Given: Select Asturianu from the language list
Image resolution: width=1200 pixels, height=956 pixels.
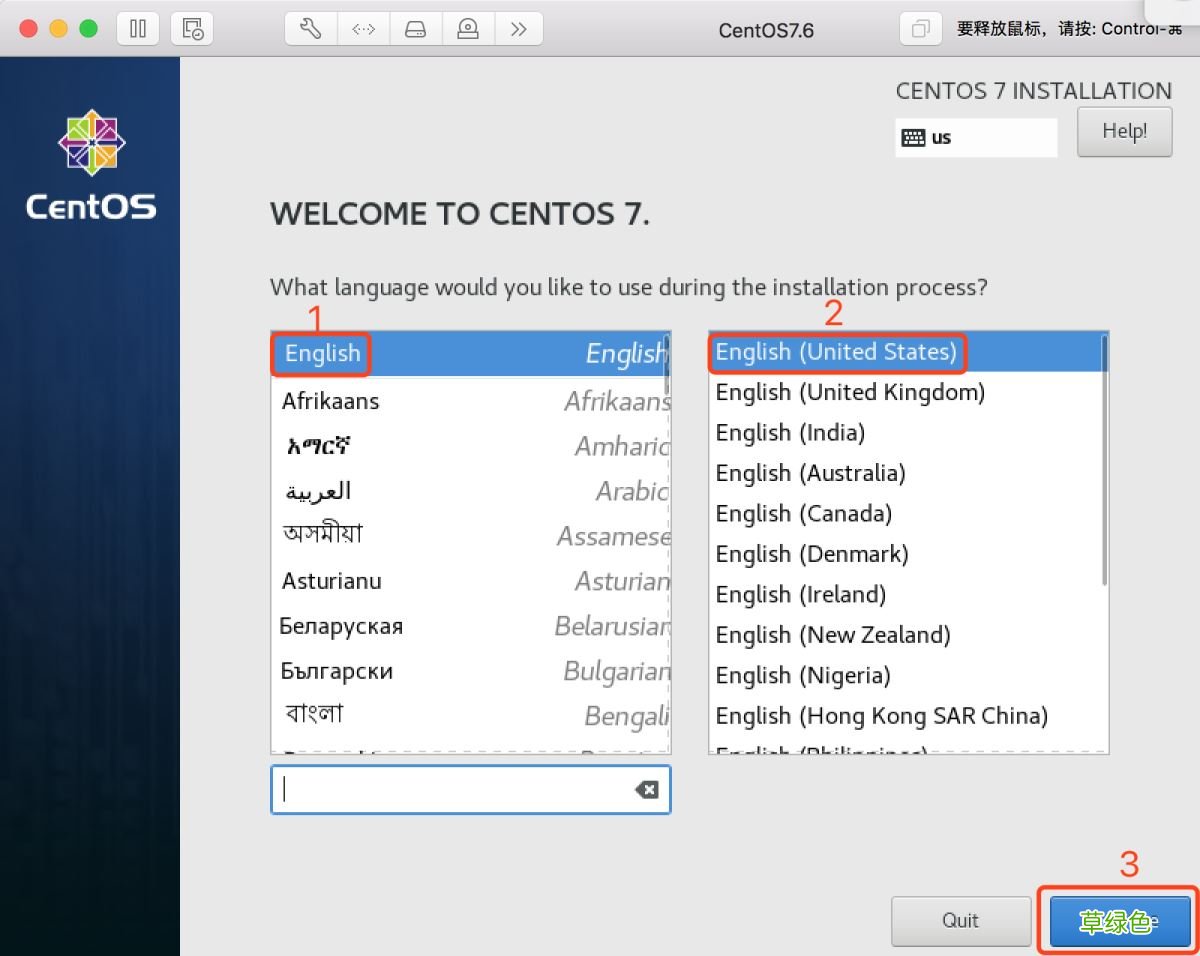Looking at the screenshot, I should pyautogui.click(x=331, y=580).
